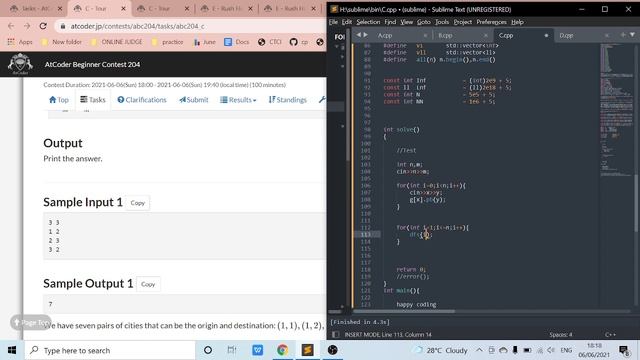Switch to B.cpp tab in Sublime

tap(445, 36)
